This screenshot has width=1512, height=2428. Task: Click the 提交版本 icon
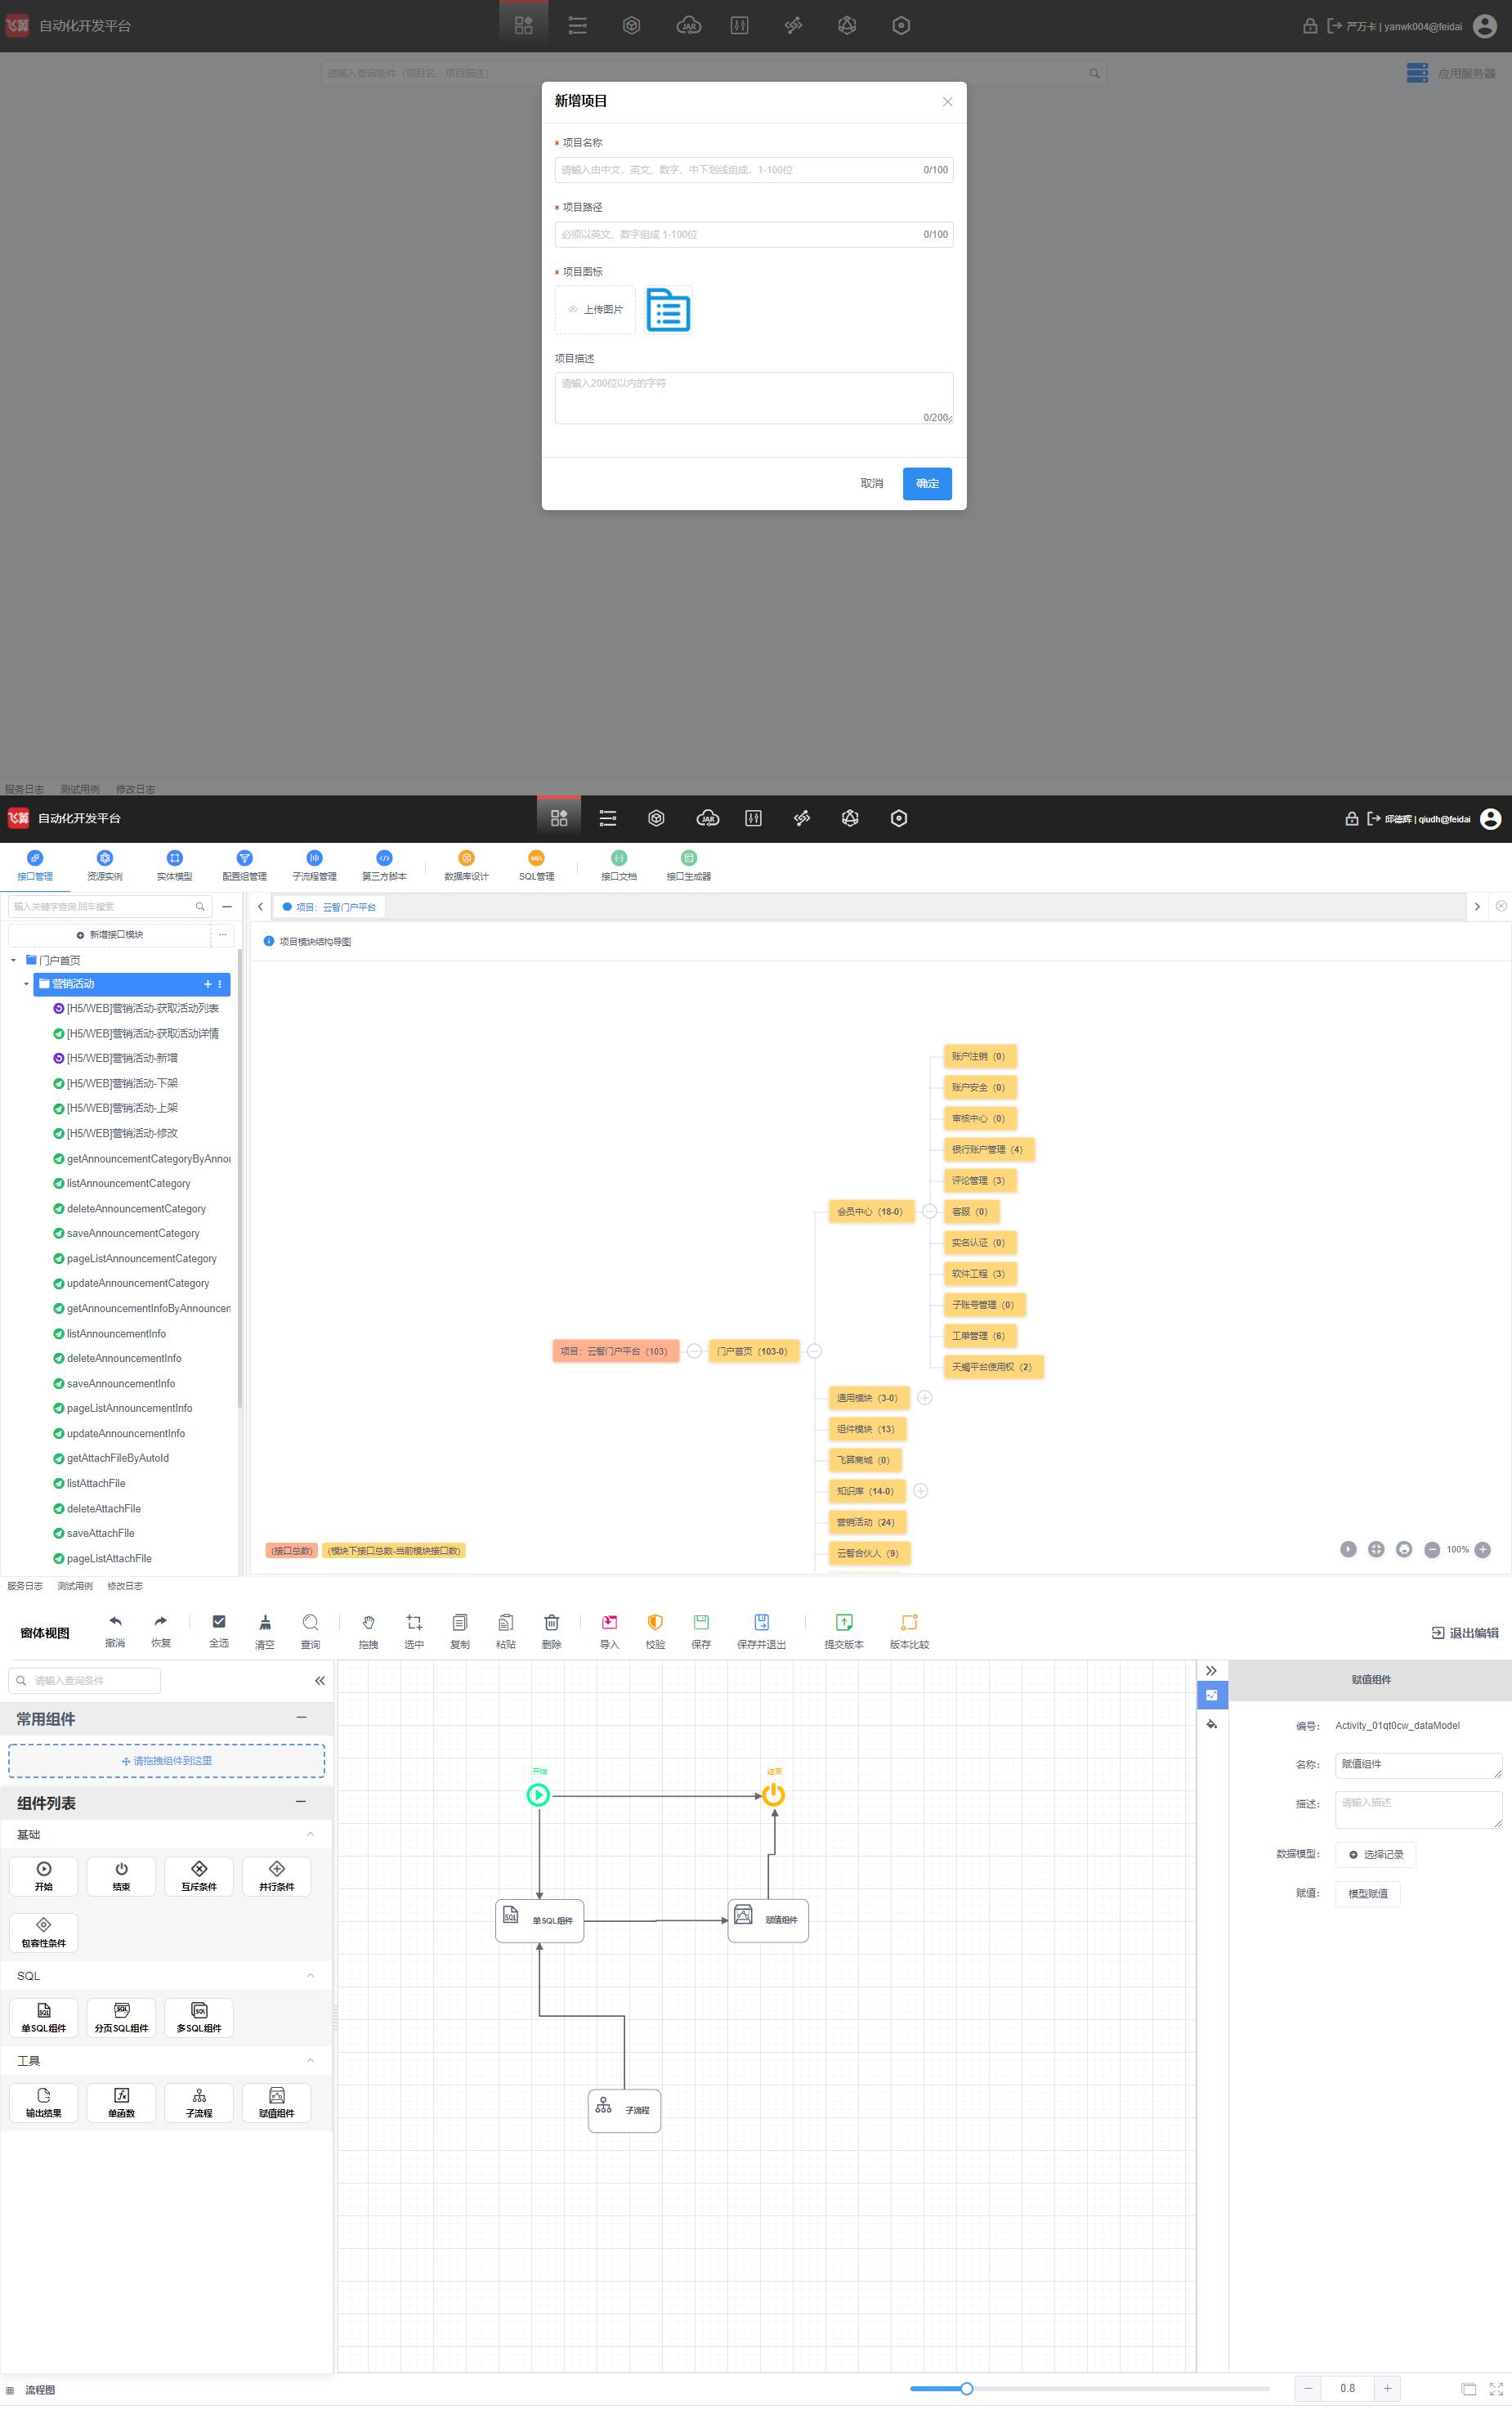pos(843,1622)
